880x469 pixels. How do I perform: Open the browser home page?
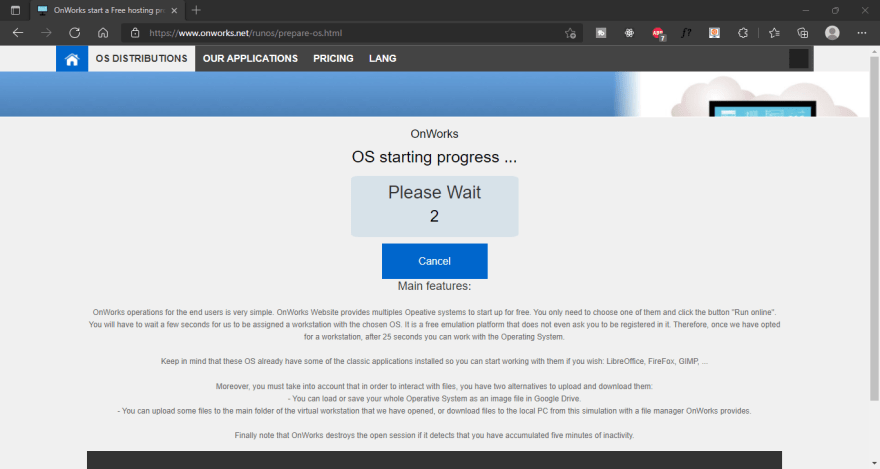[x=103, y=33]
